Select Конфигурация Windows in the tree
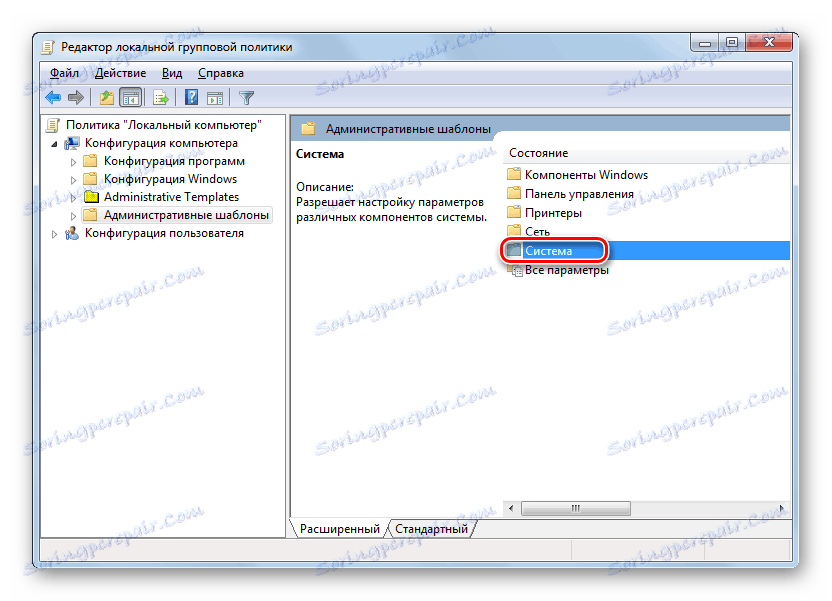The height and width of the screenshot is (601, 832). (170, 179)
